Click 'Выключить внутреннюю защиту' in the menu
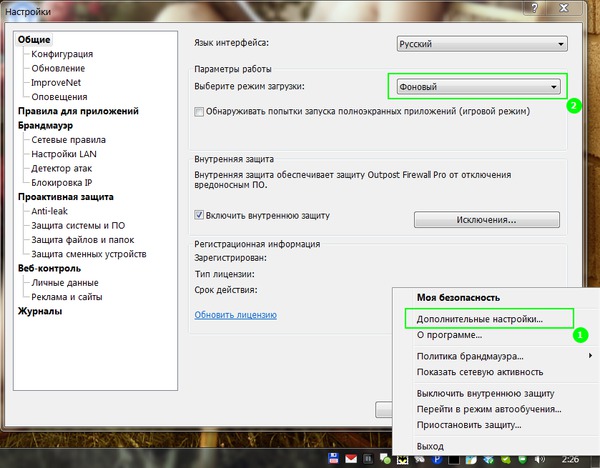Image resolution: width=600 pixels, height=468 pixels. pyautogui.click(x=485, y=393)
